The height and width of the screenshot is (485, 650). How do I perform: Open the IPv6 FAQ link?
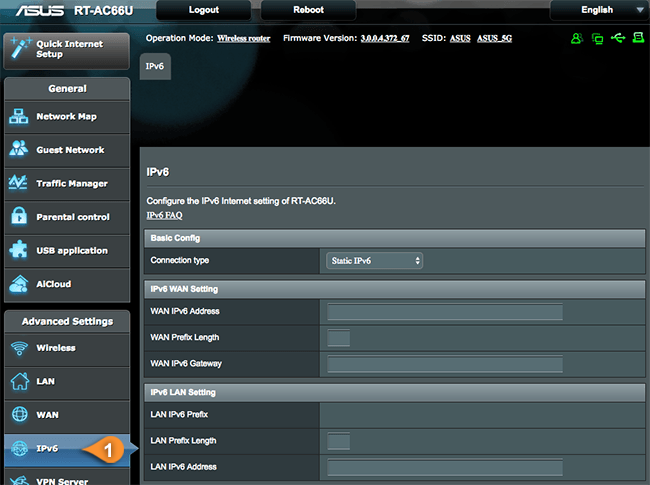click(167, 215)
